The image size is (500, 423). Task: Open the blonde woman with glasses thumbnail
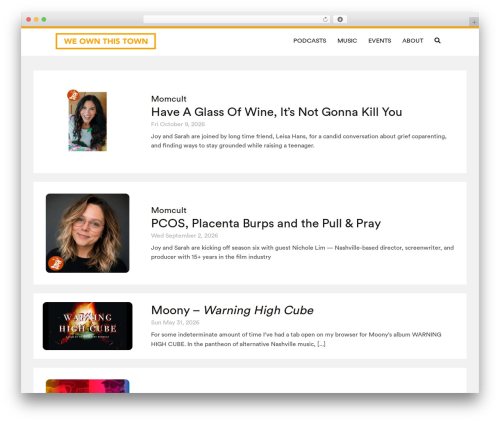coord(87,233)
